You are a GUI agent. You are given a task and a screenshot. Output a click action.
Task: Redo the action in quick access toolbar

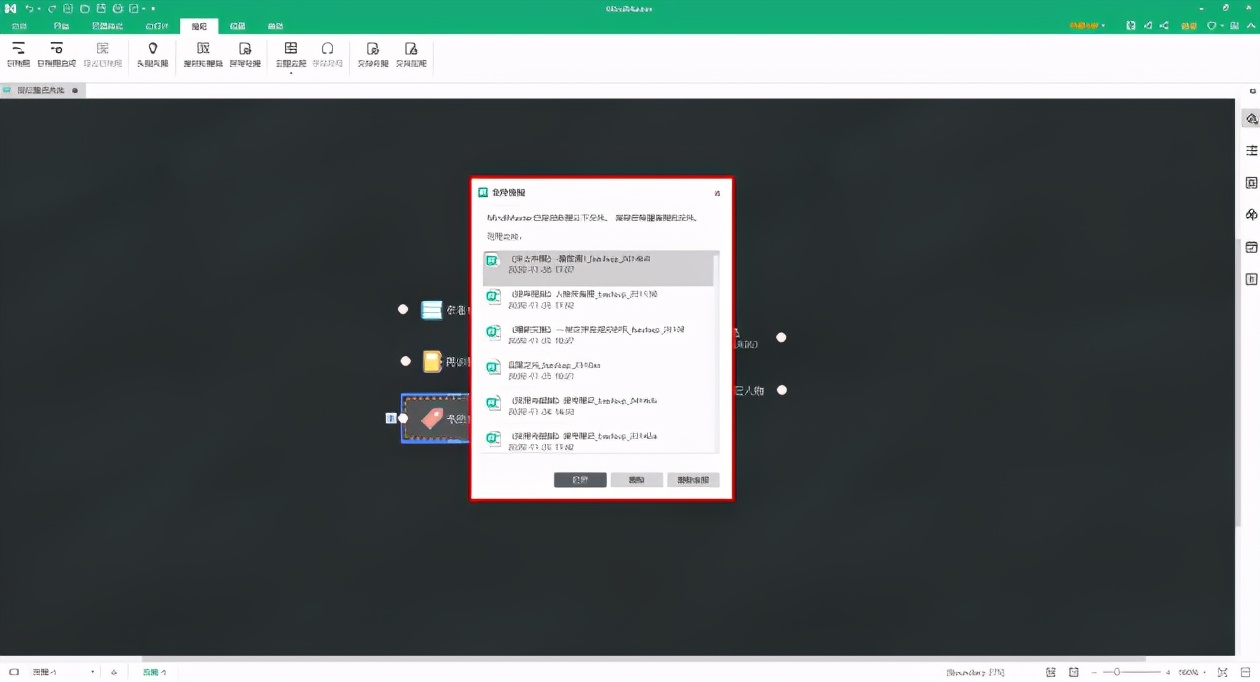click(x=52, y=9)
